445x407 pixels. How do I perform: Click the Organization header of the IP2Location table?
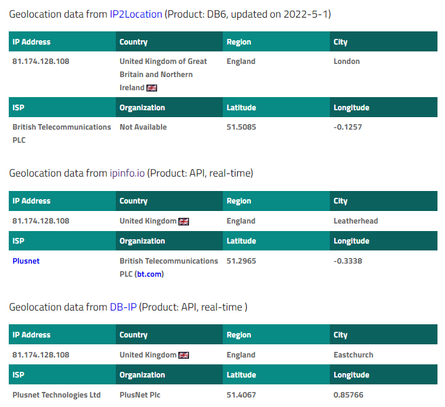point(169,107)
